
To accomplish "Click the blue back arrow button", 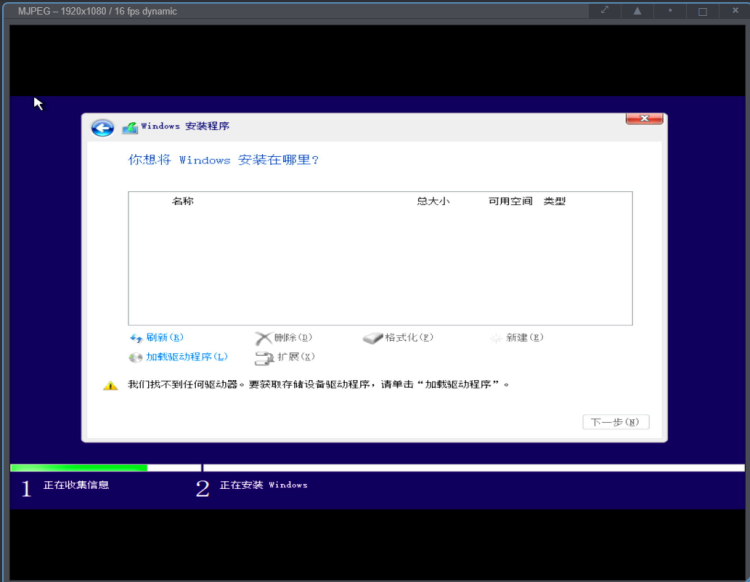I will [102, 128].
